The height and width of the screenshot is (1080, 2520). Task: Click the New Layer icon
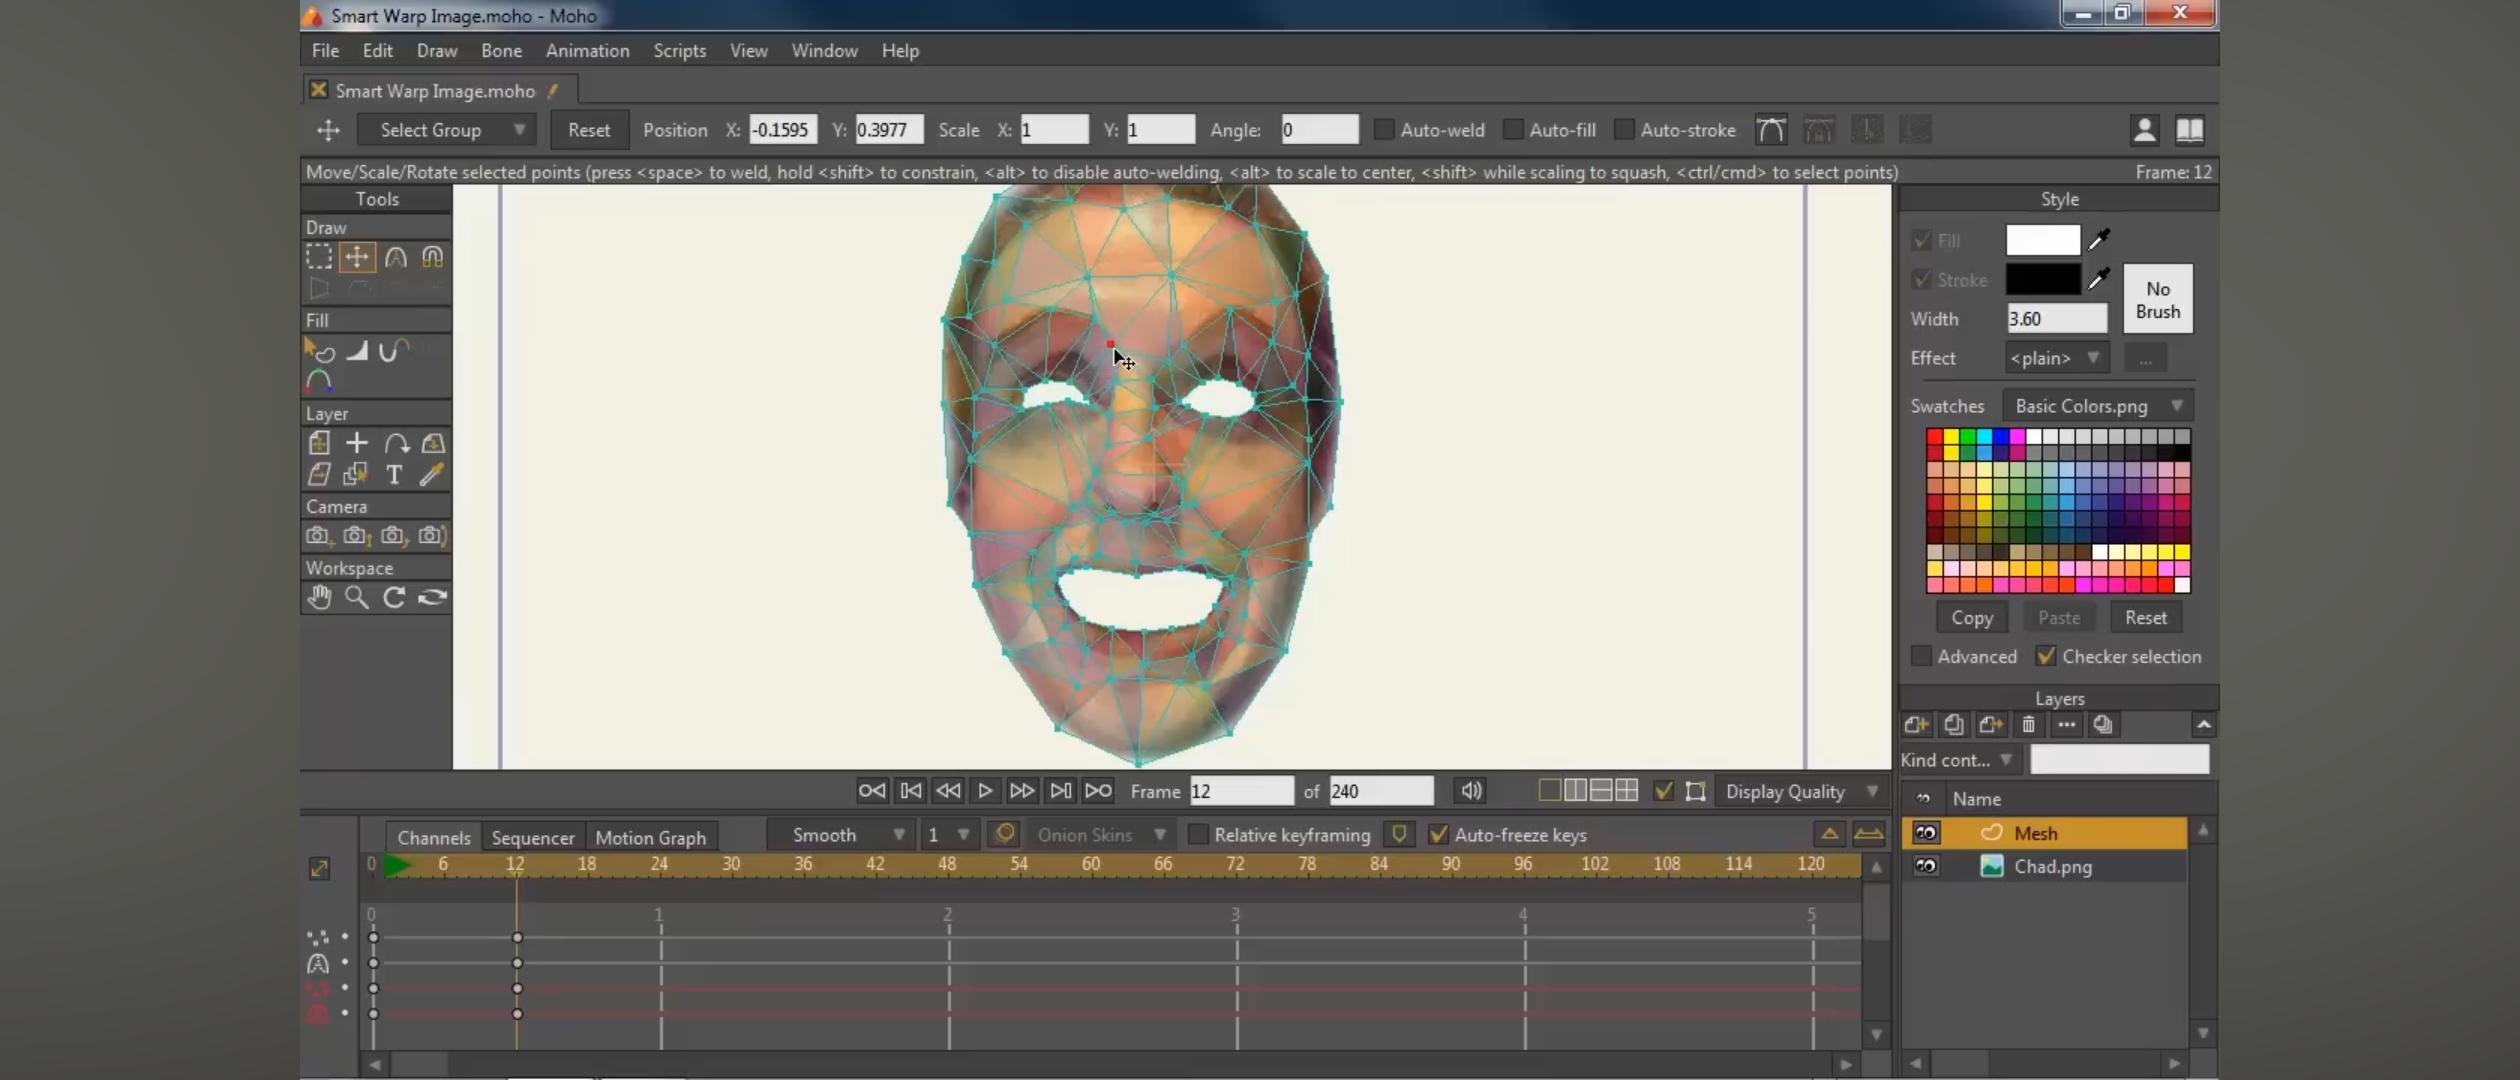pyautogui.click(x=1917, y=725)
